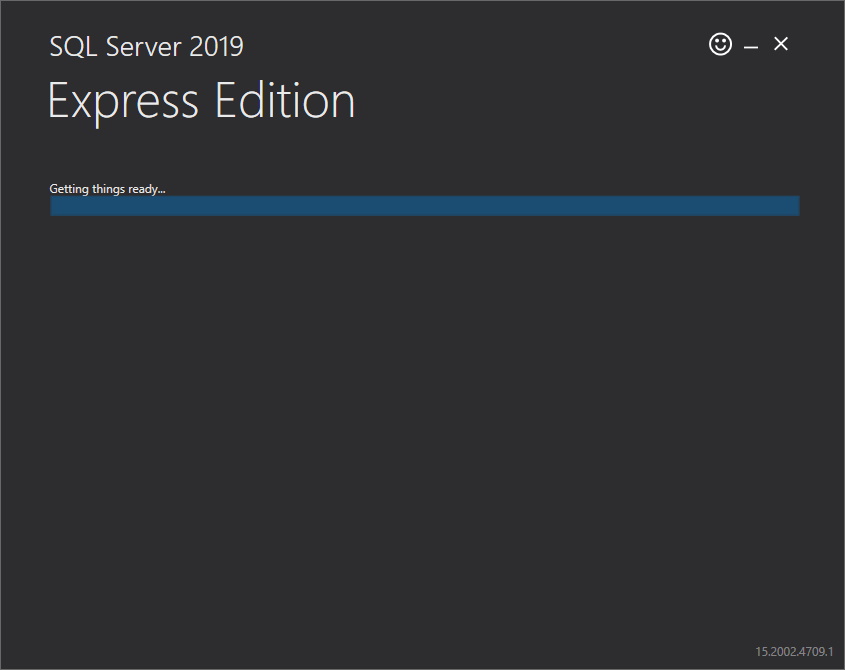
Task: Close the SQL Server 2019 installer
Action: pyautogui.click(x=781, y=44)
